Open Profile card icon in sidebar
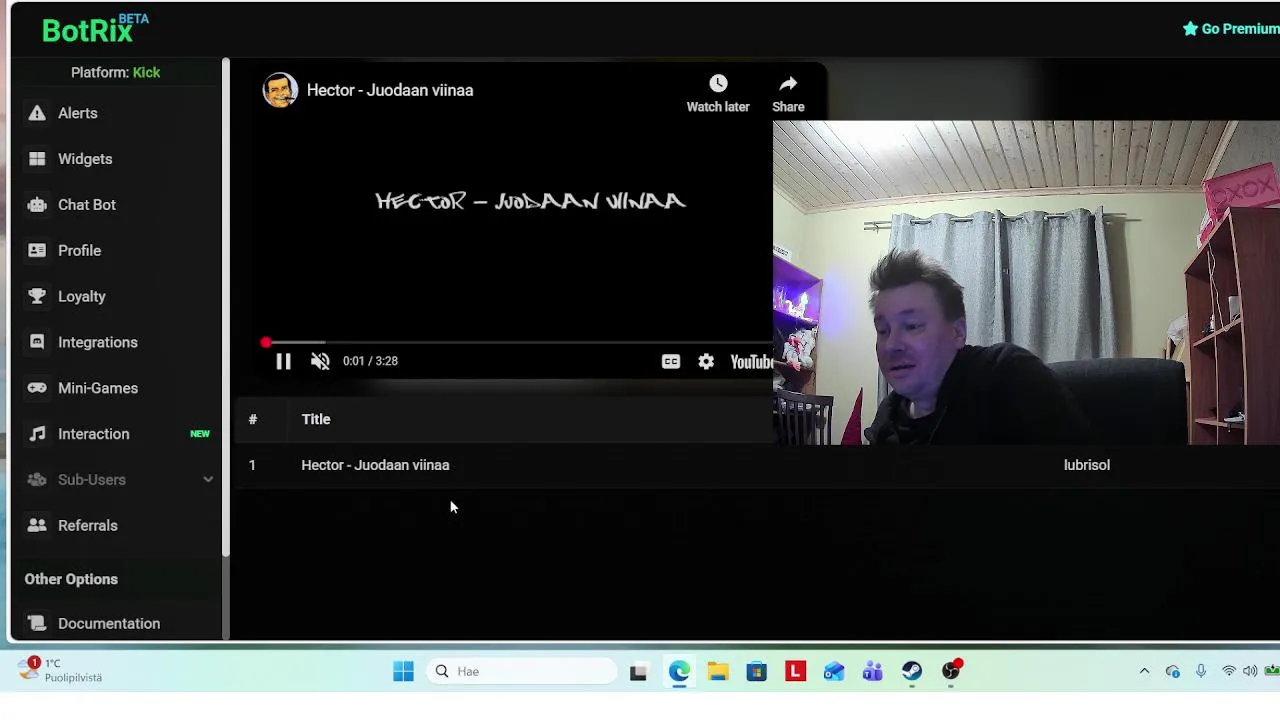This screenshot has width=1280, height=720. [x=37, y=250]
